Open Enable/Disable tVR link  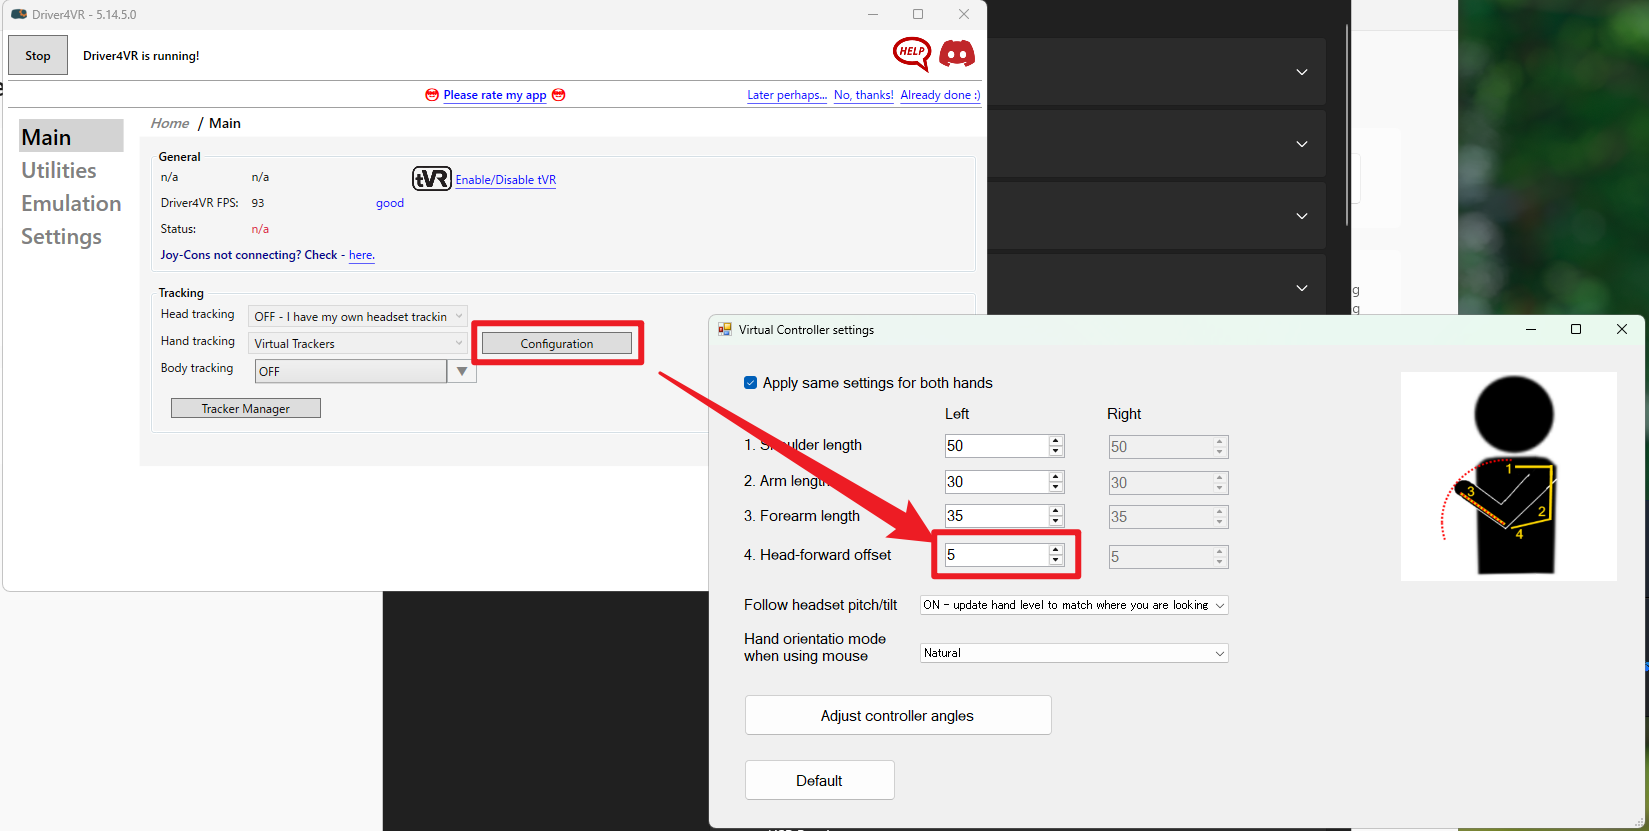(506, 180)
